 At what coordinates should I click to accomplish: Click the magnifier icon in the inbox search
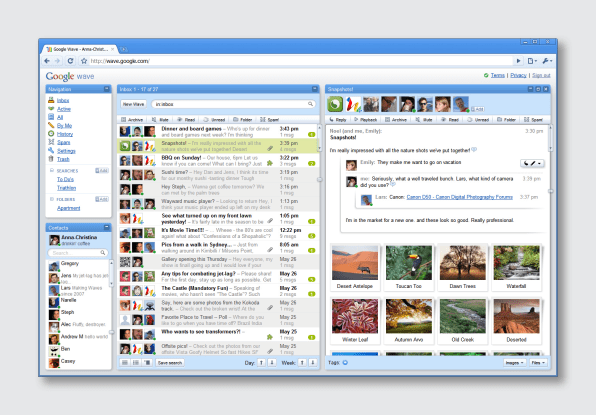pyautogui.click(x=310, y=104)
